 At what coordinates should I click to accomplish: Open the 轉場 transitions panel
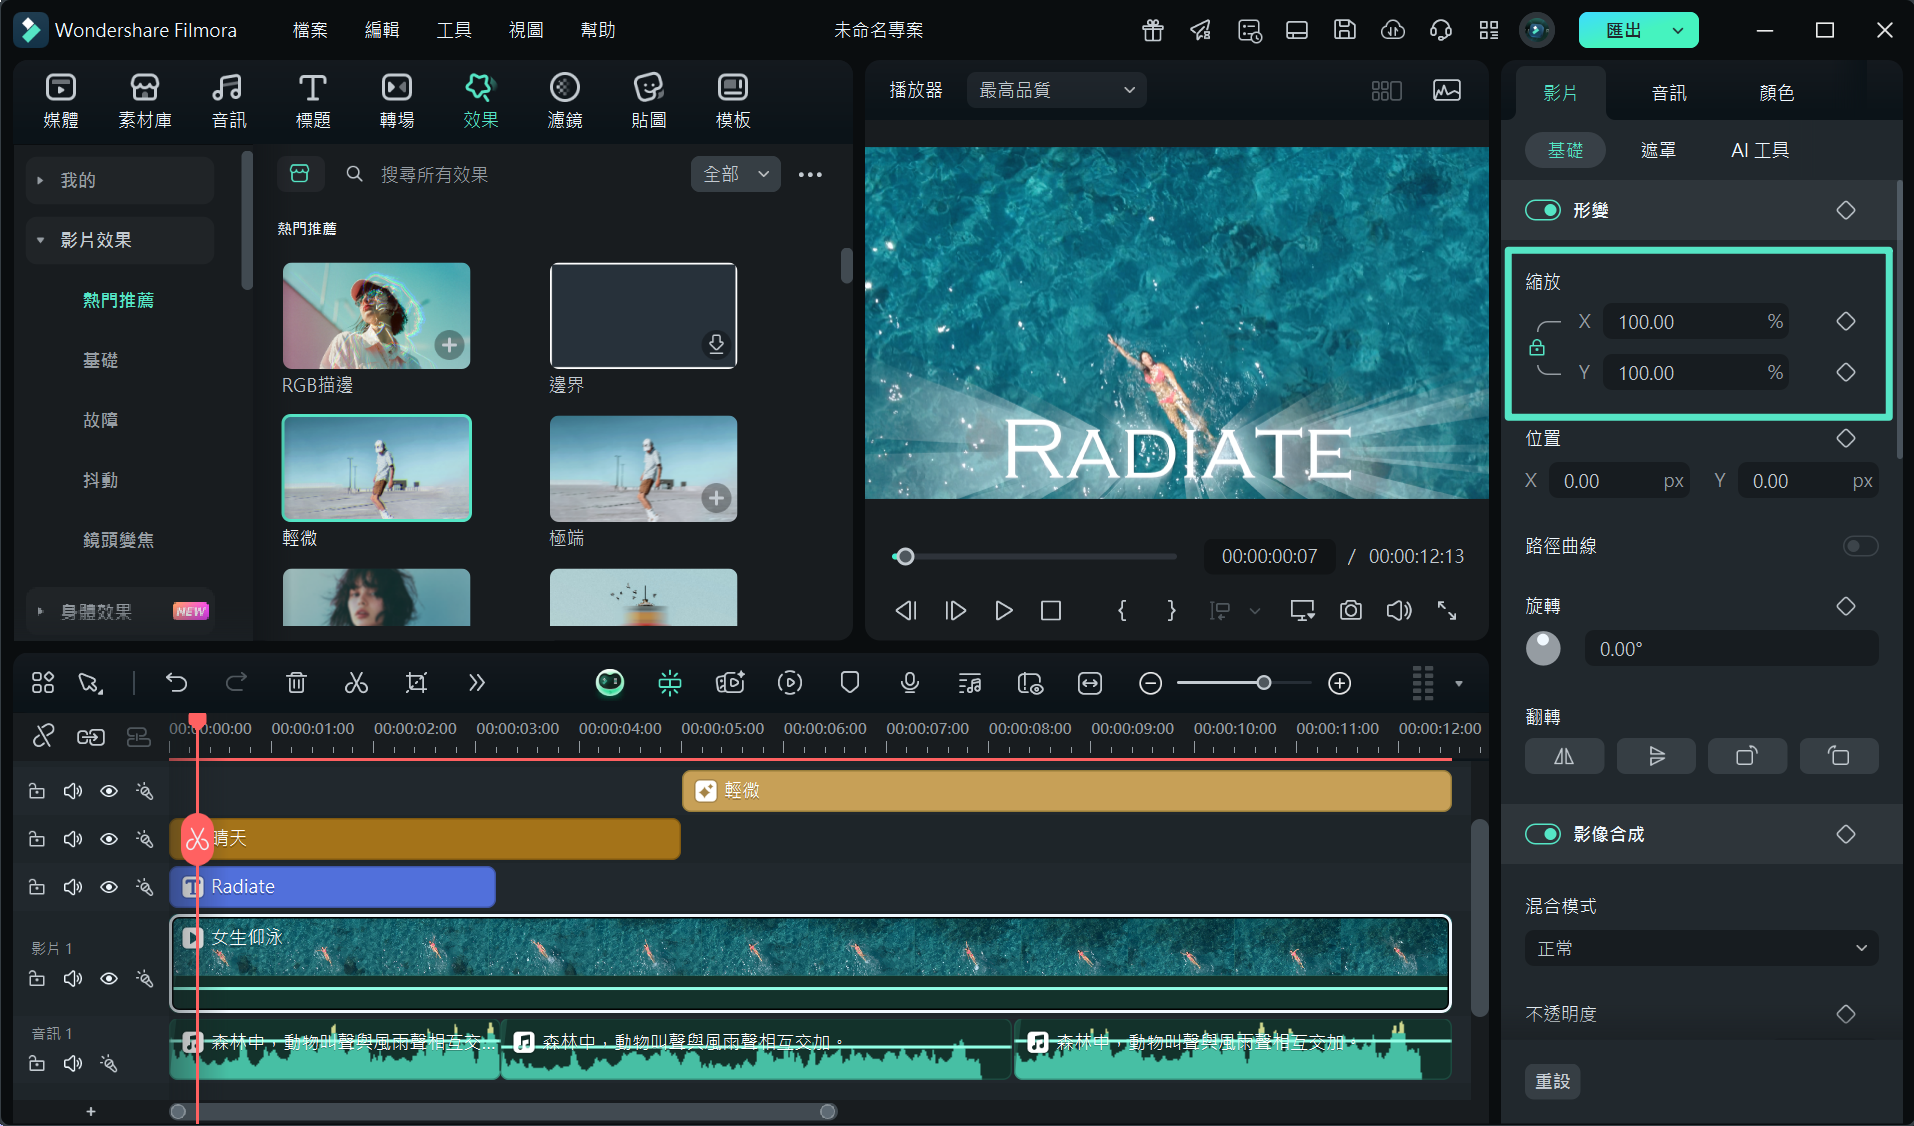[x=397, y=101]
